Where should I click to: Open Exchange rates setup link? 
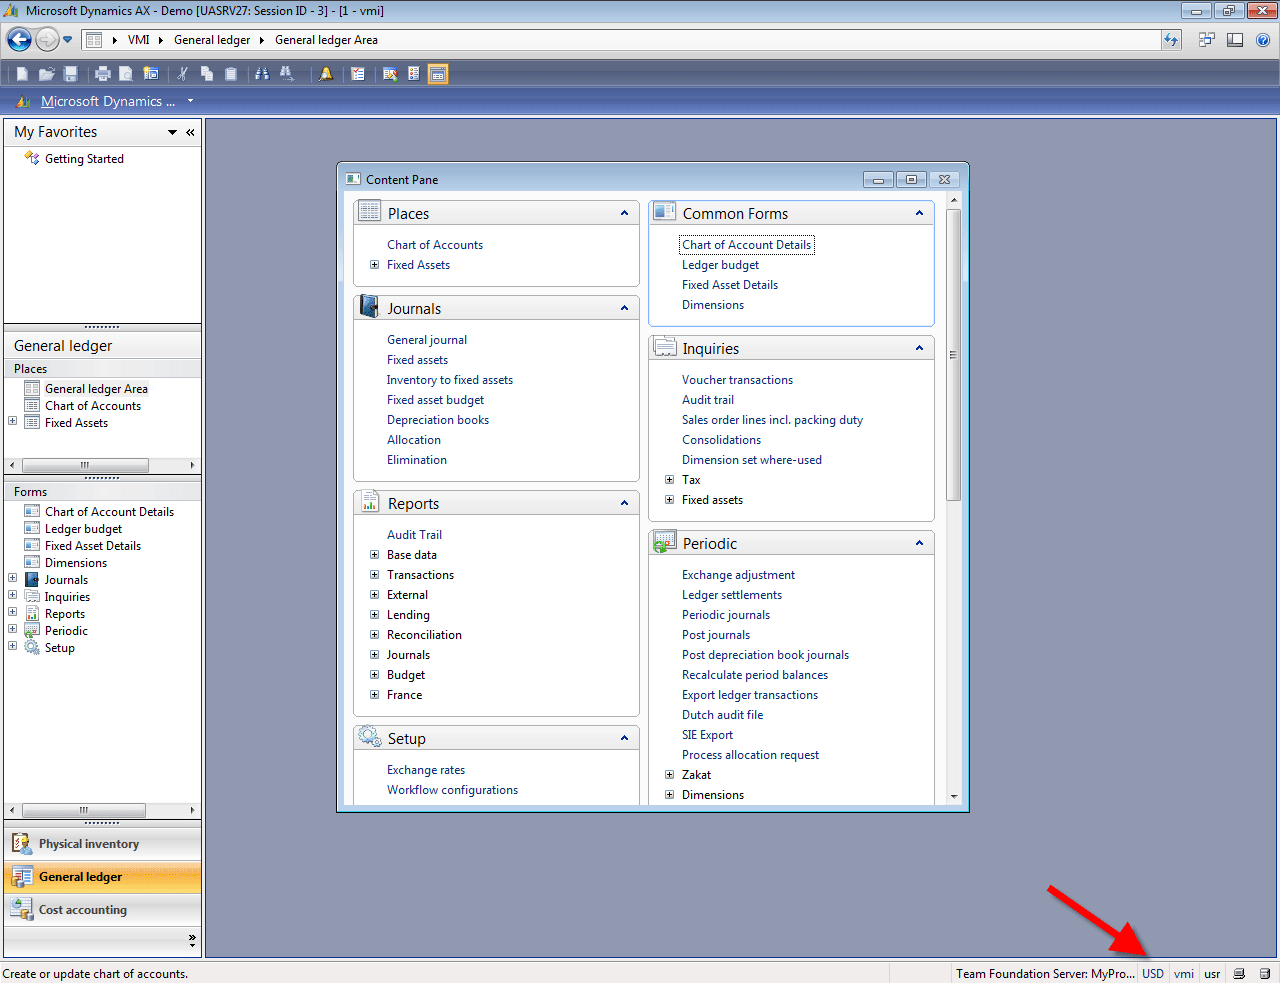click(426, 770)
